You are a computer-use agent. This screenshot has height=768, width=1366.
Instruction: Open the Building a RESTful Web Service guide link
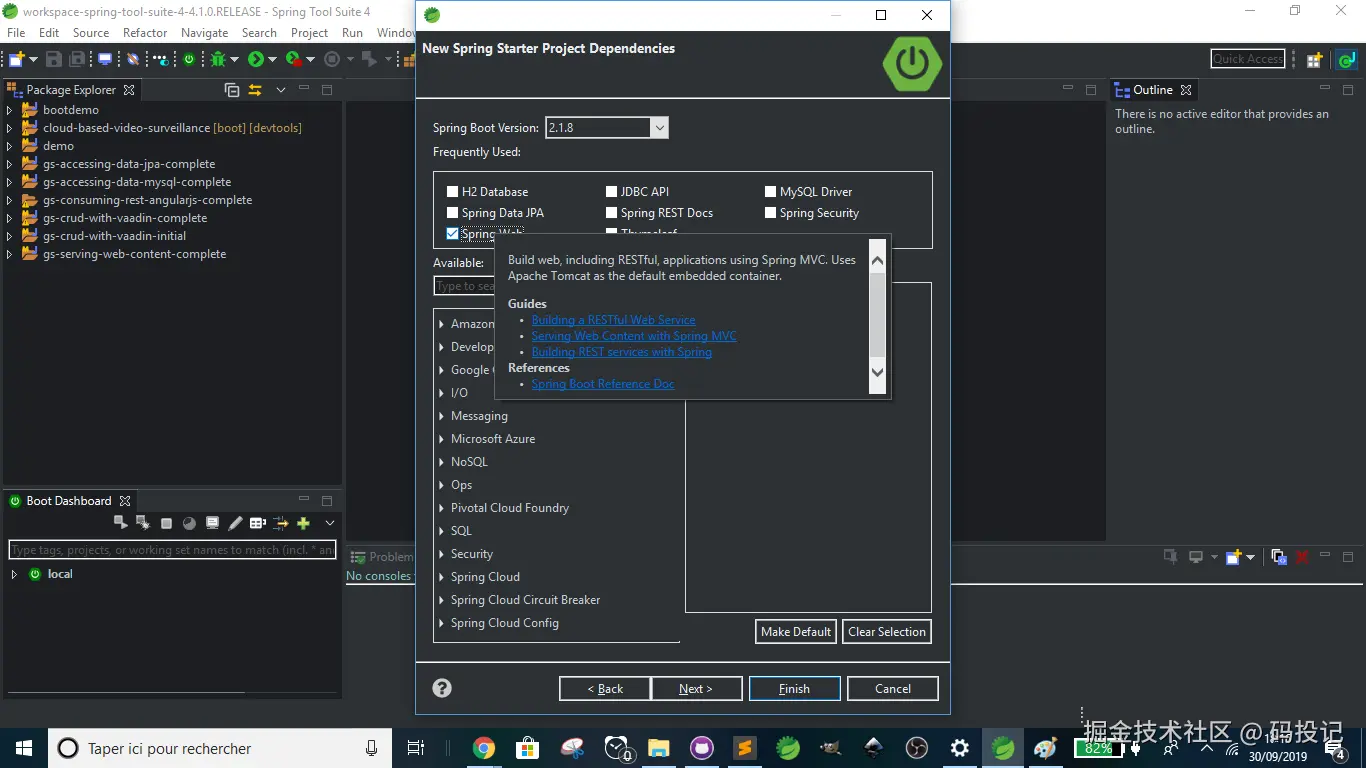[x=613, y=320]
